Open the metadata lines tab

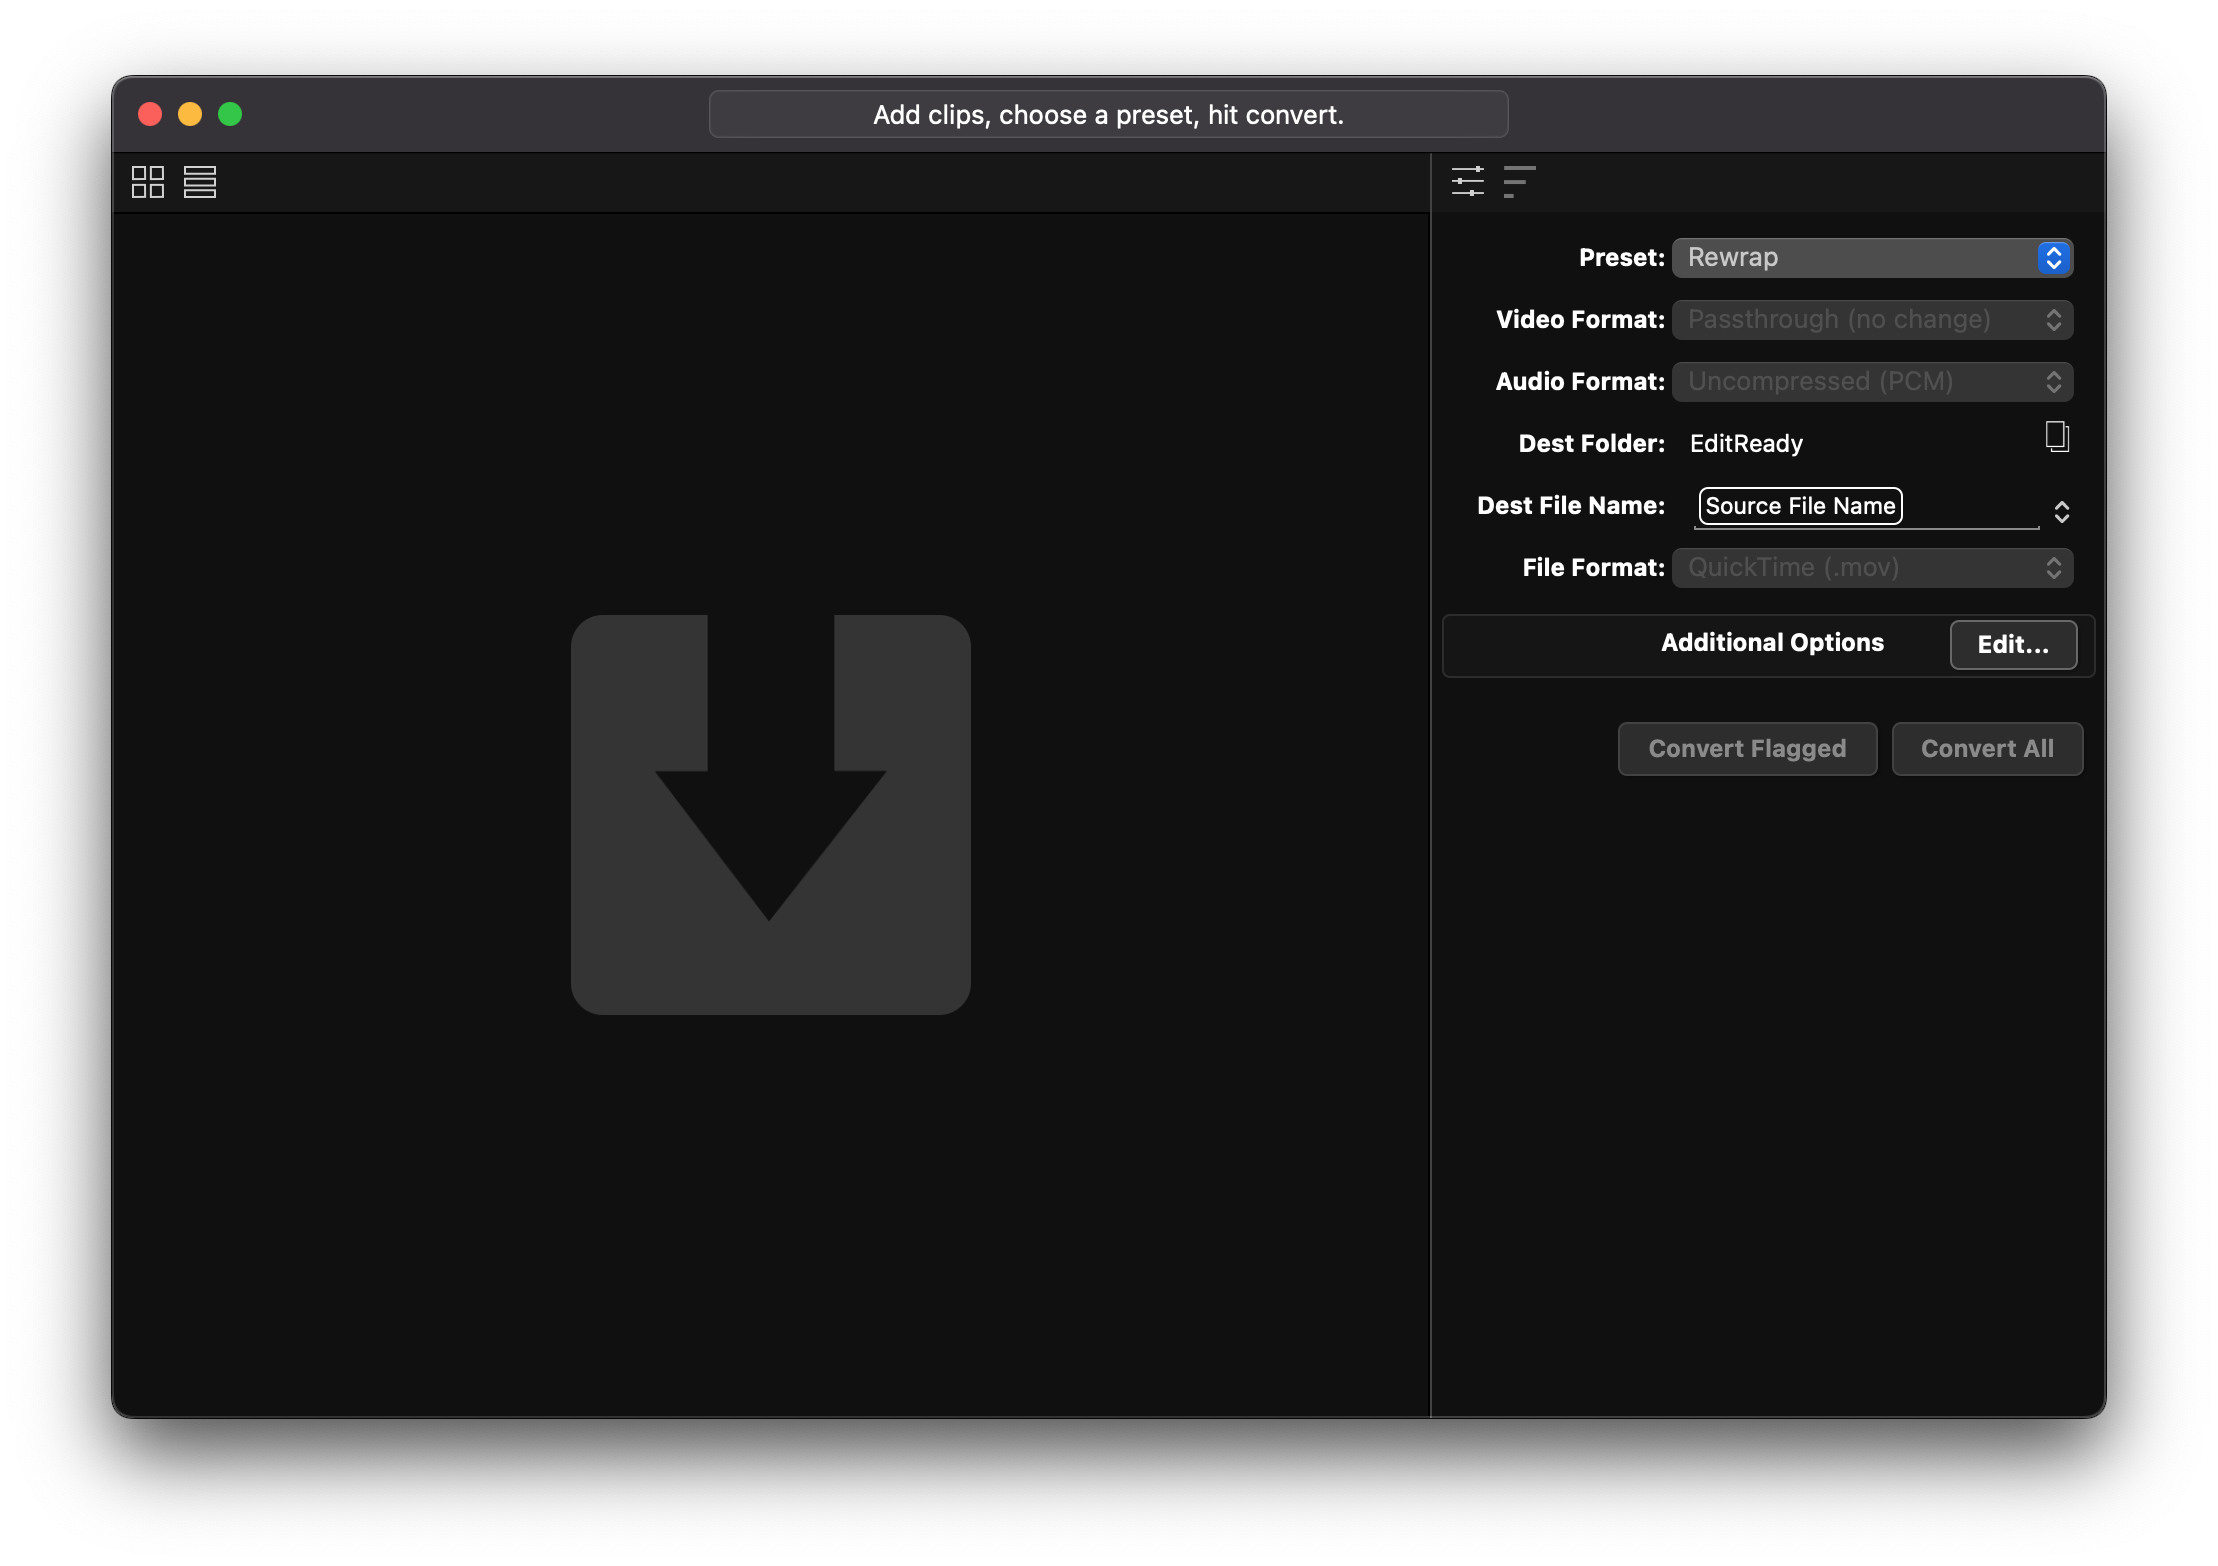[x=1519, y=182]
